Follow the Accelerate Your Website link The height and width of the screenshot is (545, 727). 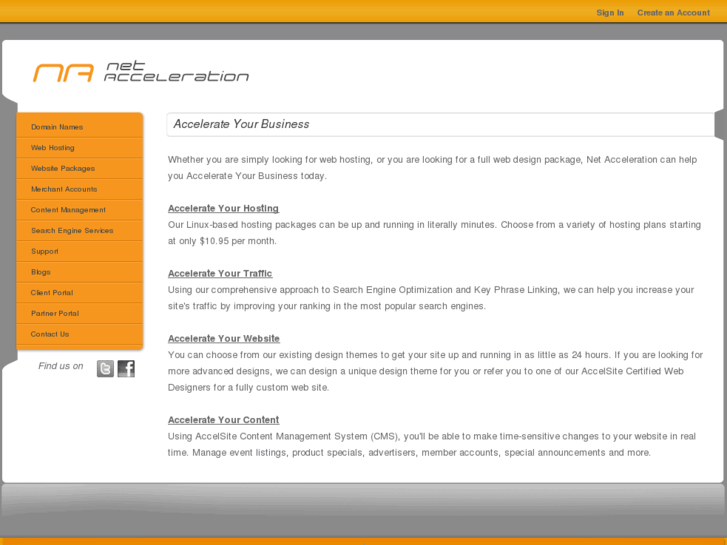click(224, 339)
